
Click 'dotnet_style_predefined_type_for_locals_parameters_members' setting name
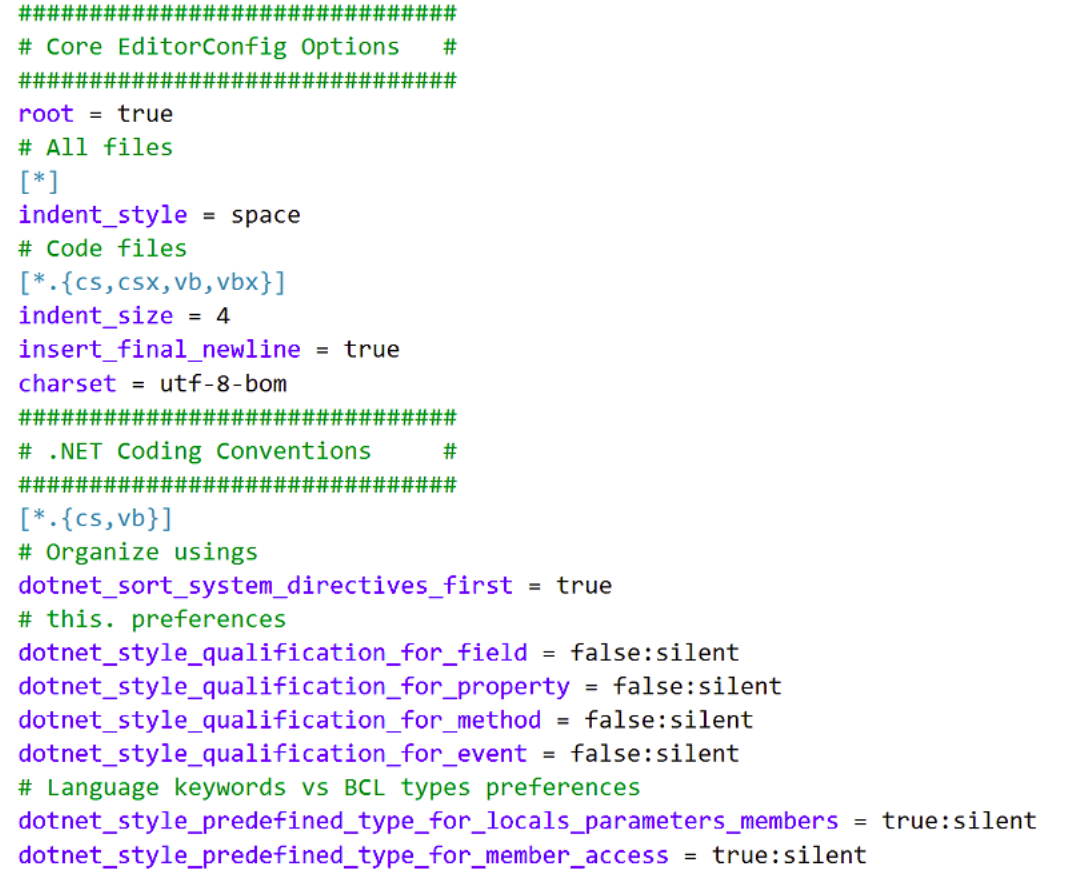coord(428,821)
